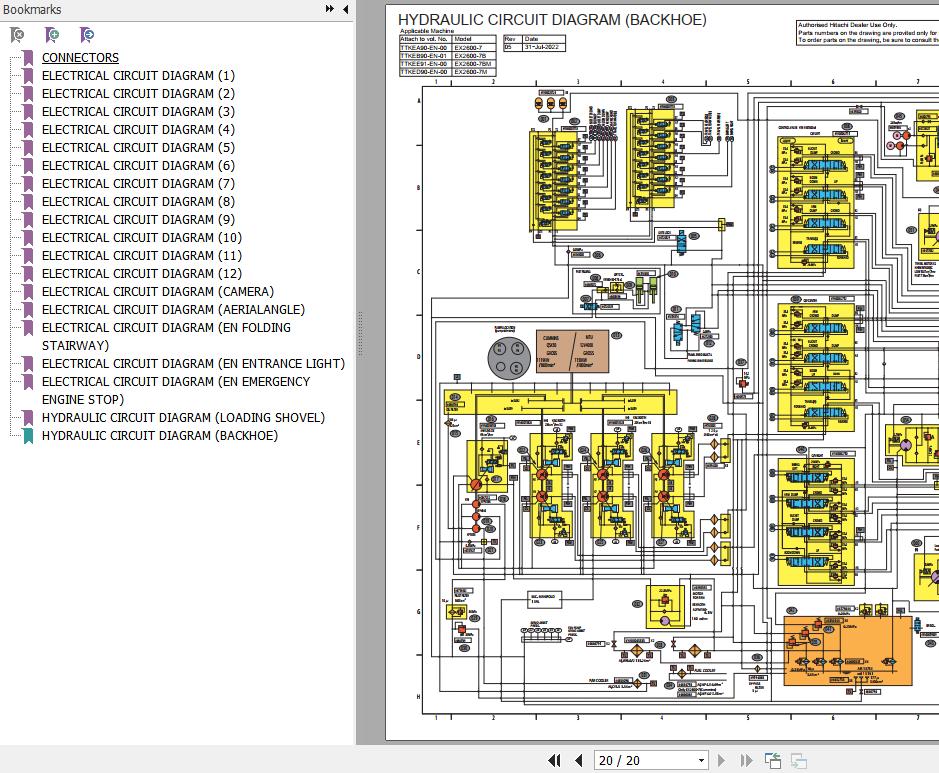
Task: Collapse the Bookmarks panel with left arrow
Action: 346,9
